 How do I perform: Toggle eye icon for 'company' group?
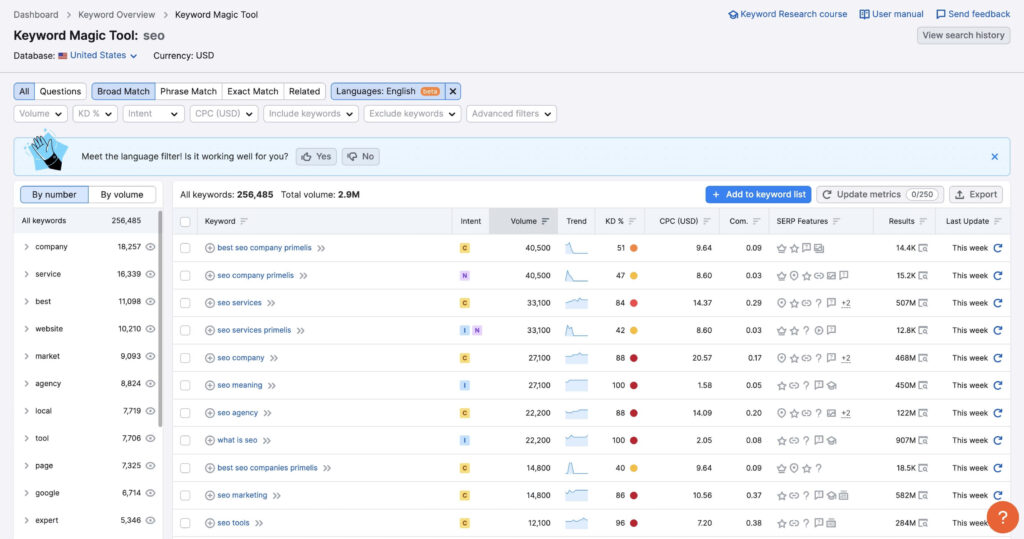coord(150,247)
